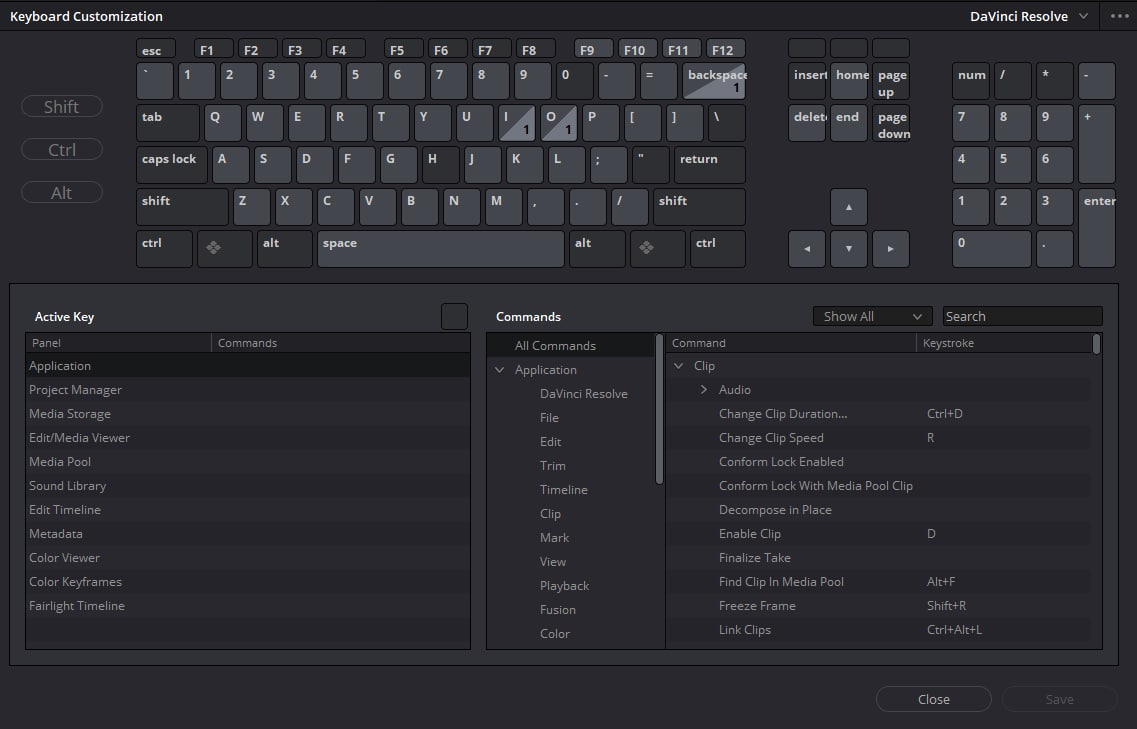Click the space bar on virtual keyboard
Image resolution: width=1137 pixels, height=729 pixels.
click(441, 249)
